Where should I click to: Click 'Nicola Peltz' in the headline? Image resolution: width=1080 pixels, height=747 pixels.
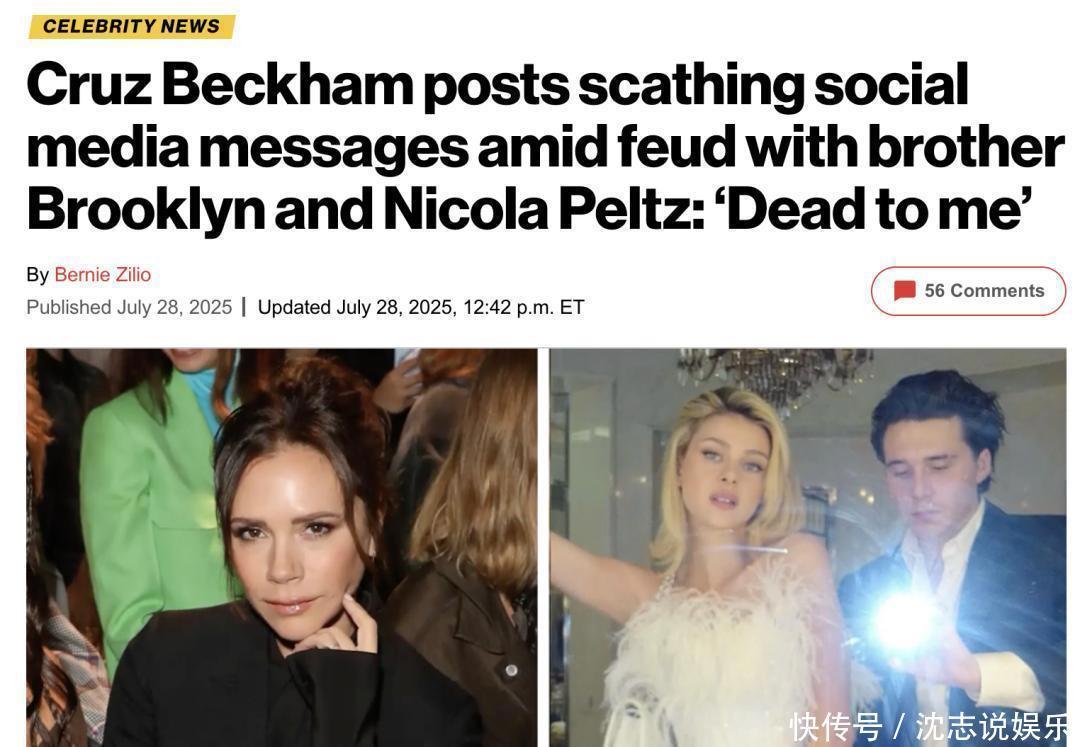[538, 207]
